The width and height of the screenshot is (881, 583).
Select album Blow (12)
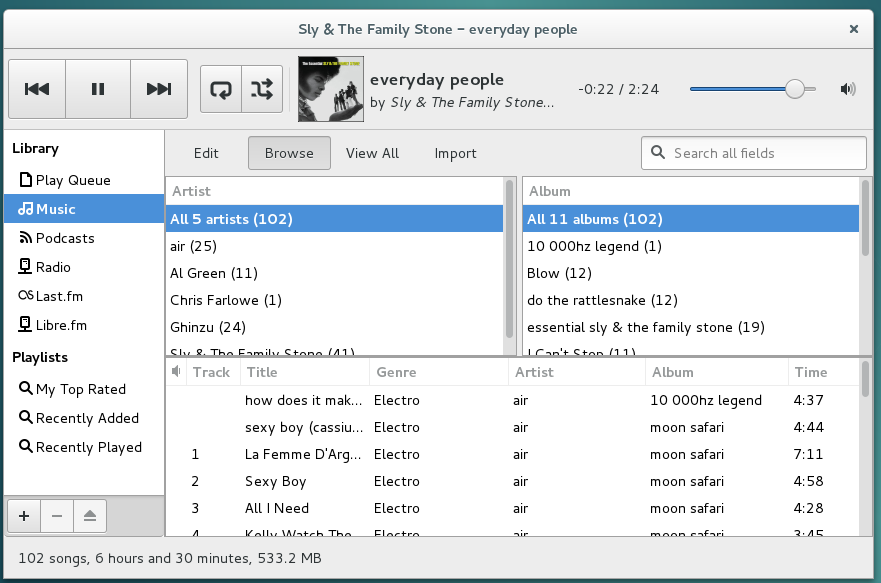(691, 273)
